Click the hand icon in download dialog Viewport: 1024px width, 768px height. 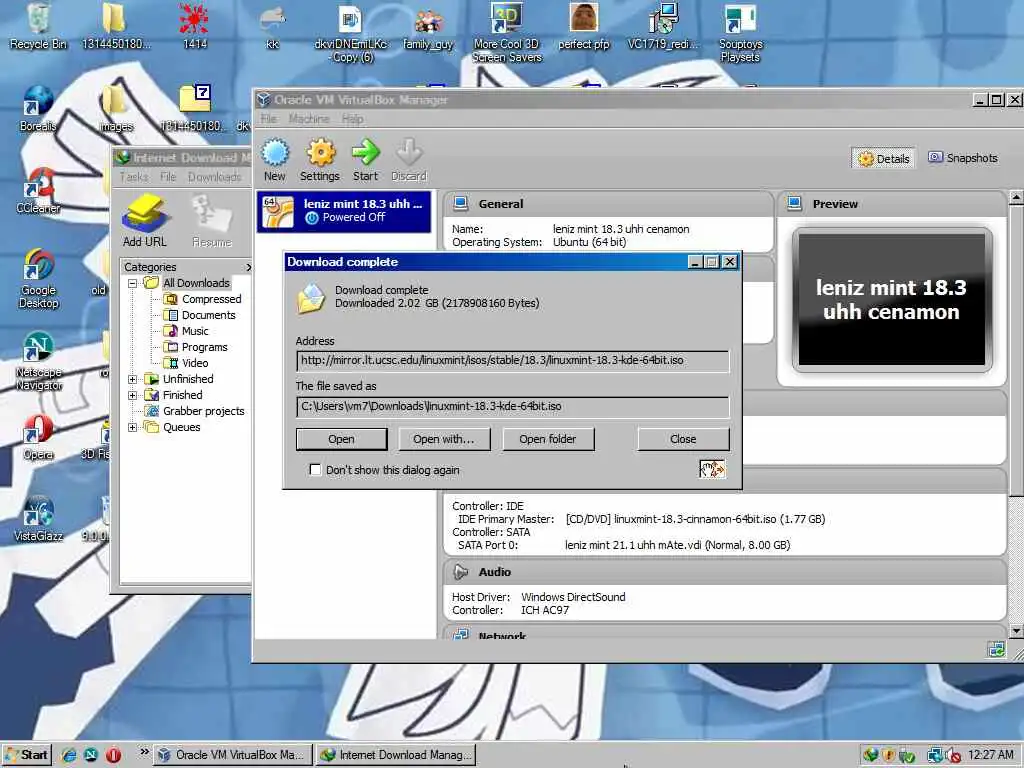(712, 469)
